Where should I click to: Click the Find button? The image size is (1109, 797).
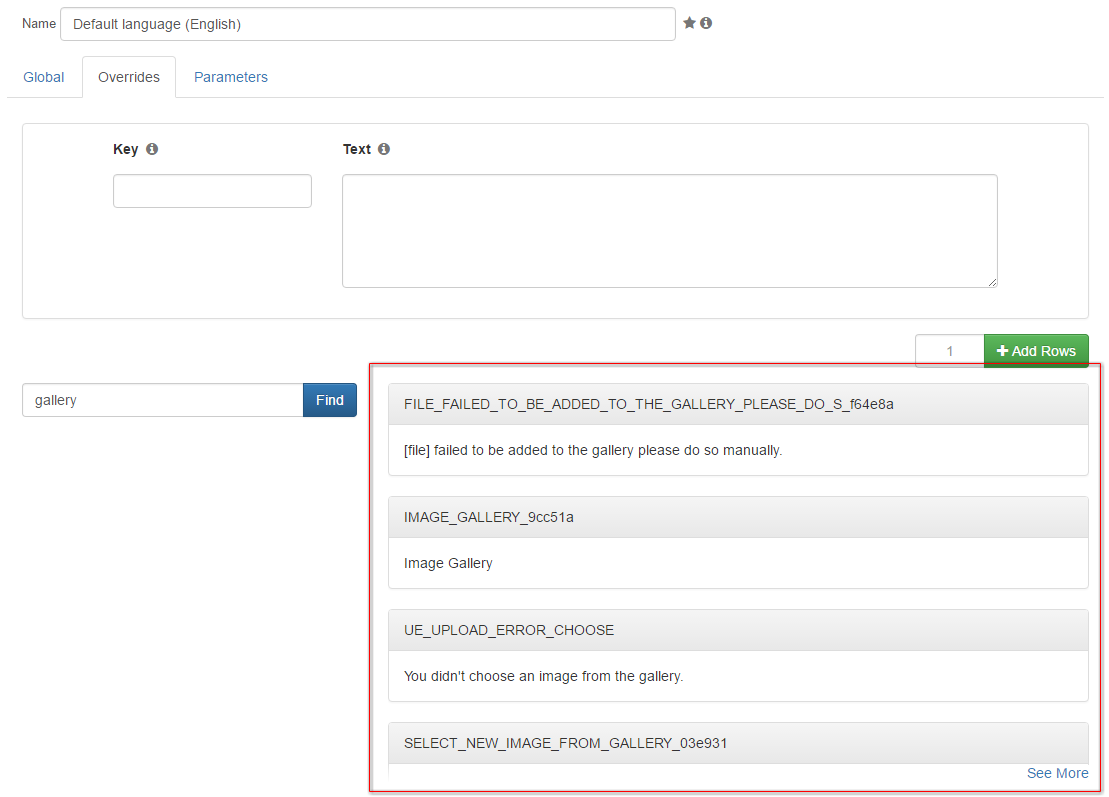(x=330, y=400)
